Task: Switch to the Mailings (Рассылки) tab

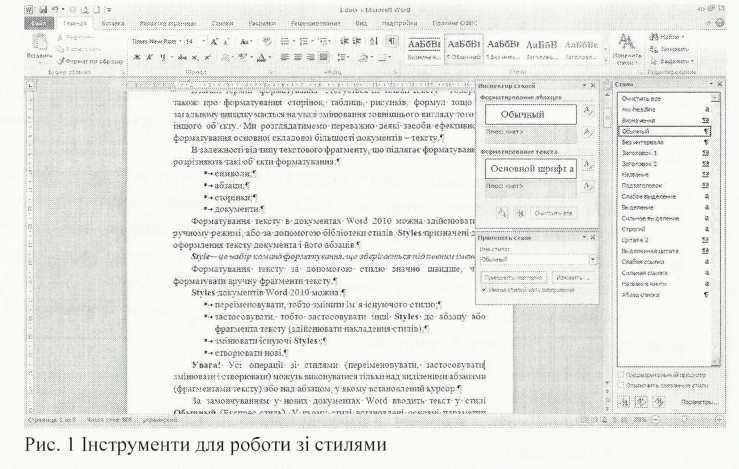Action: click(262, 23)
